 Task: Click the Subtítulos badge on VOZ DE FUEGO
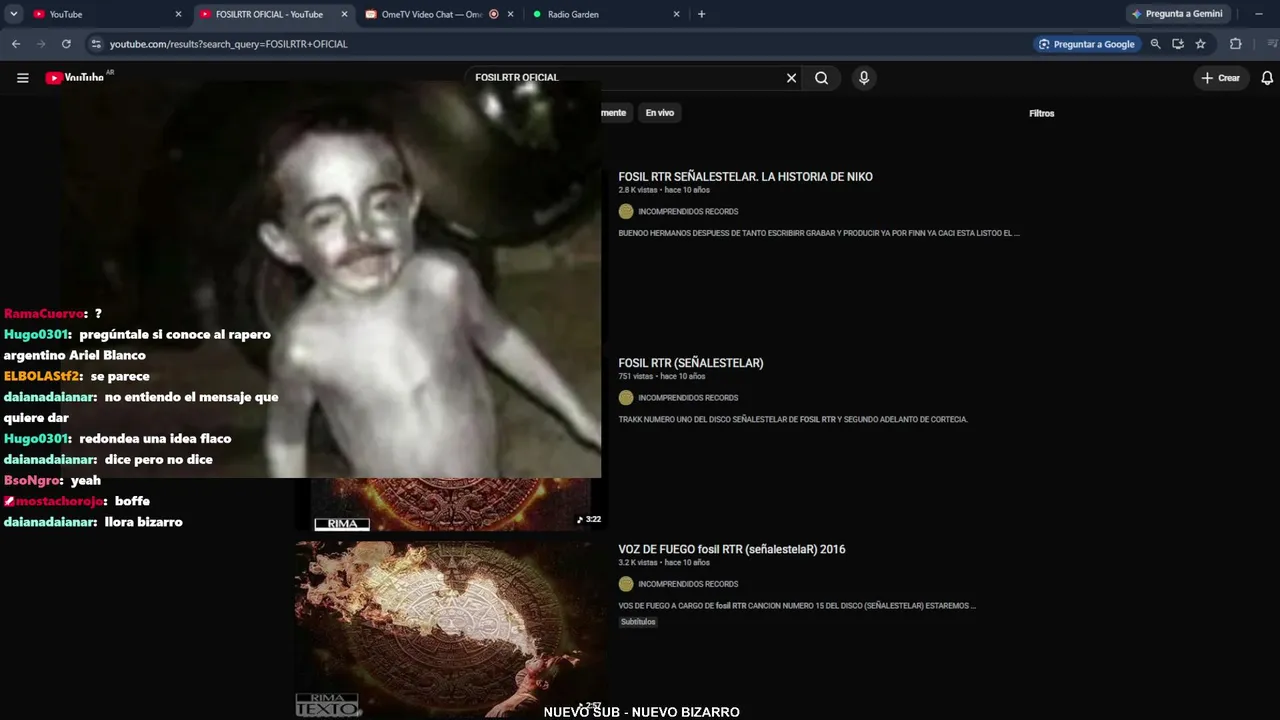638,622
